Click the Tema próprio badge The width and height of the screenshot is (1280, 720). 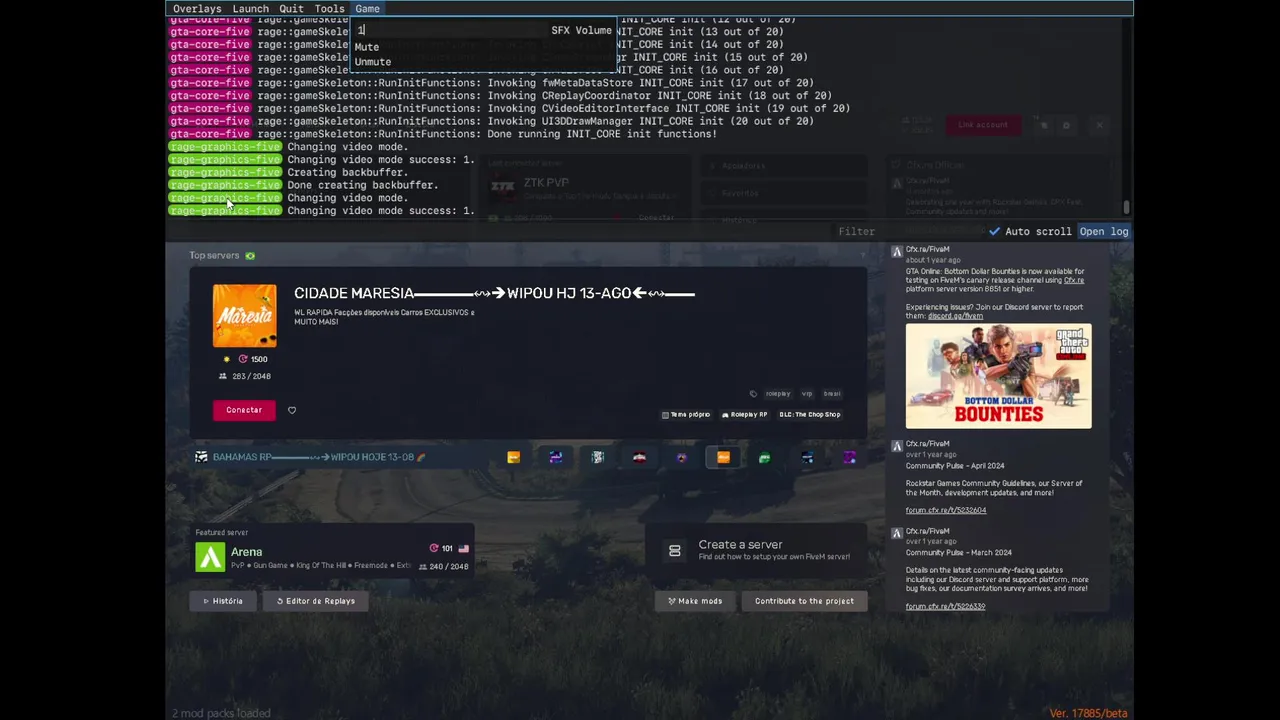click(686, 414)
